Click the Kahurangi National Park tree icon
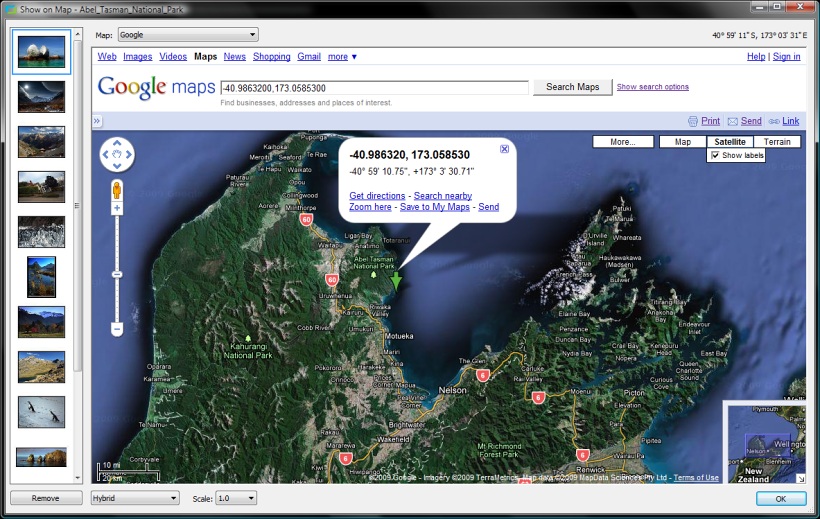This screenshot has width=820, height=519. tap(248, 339)
